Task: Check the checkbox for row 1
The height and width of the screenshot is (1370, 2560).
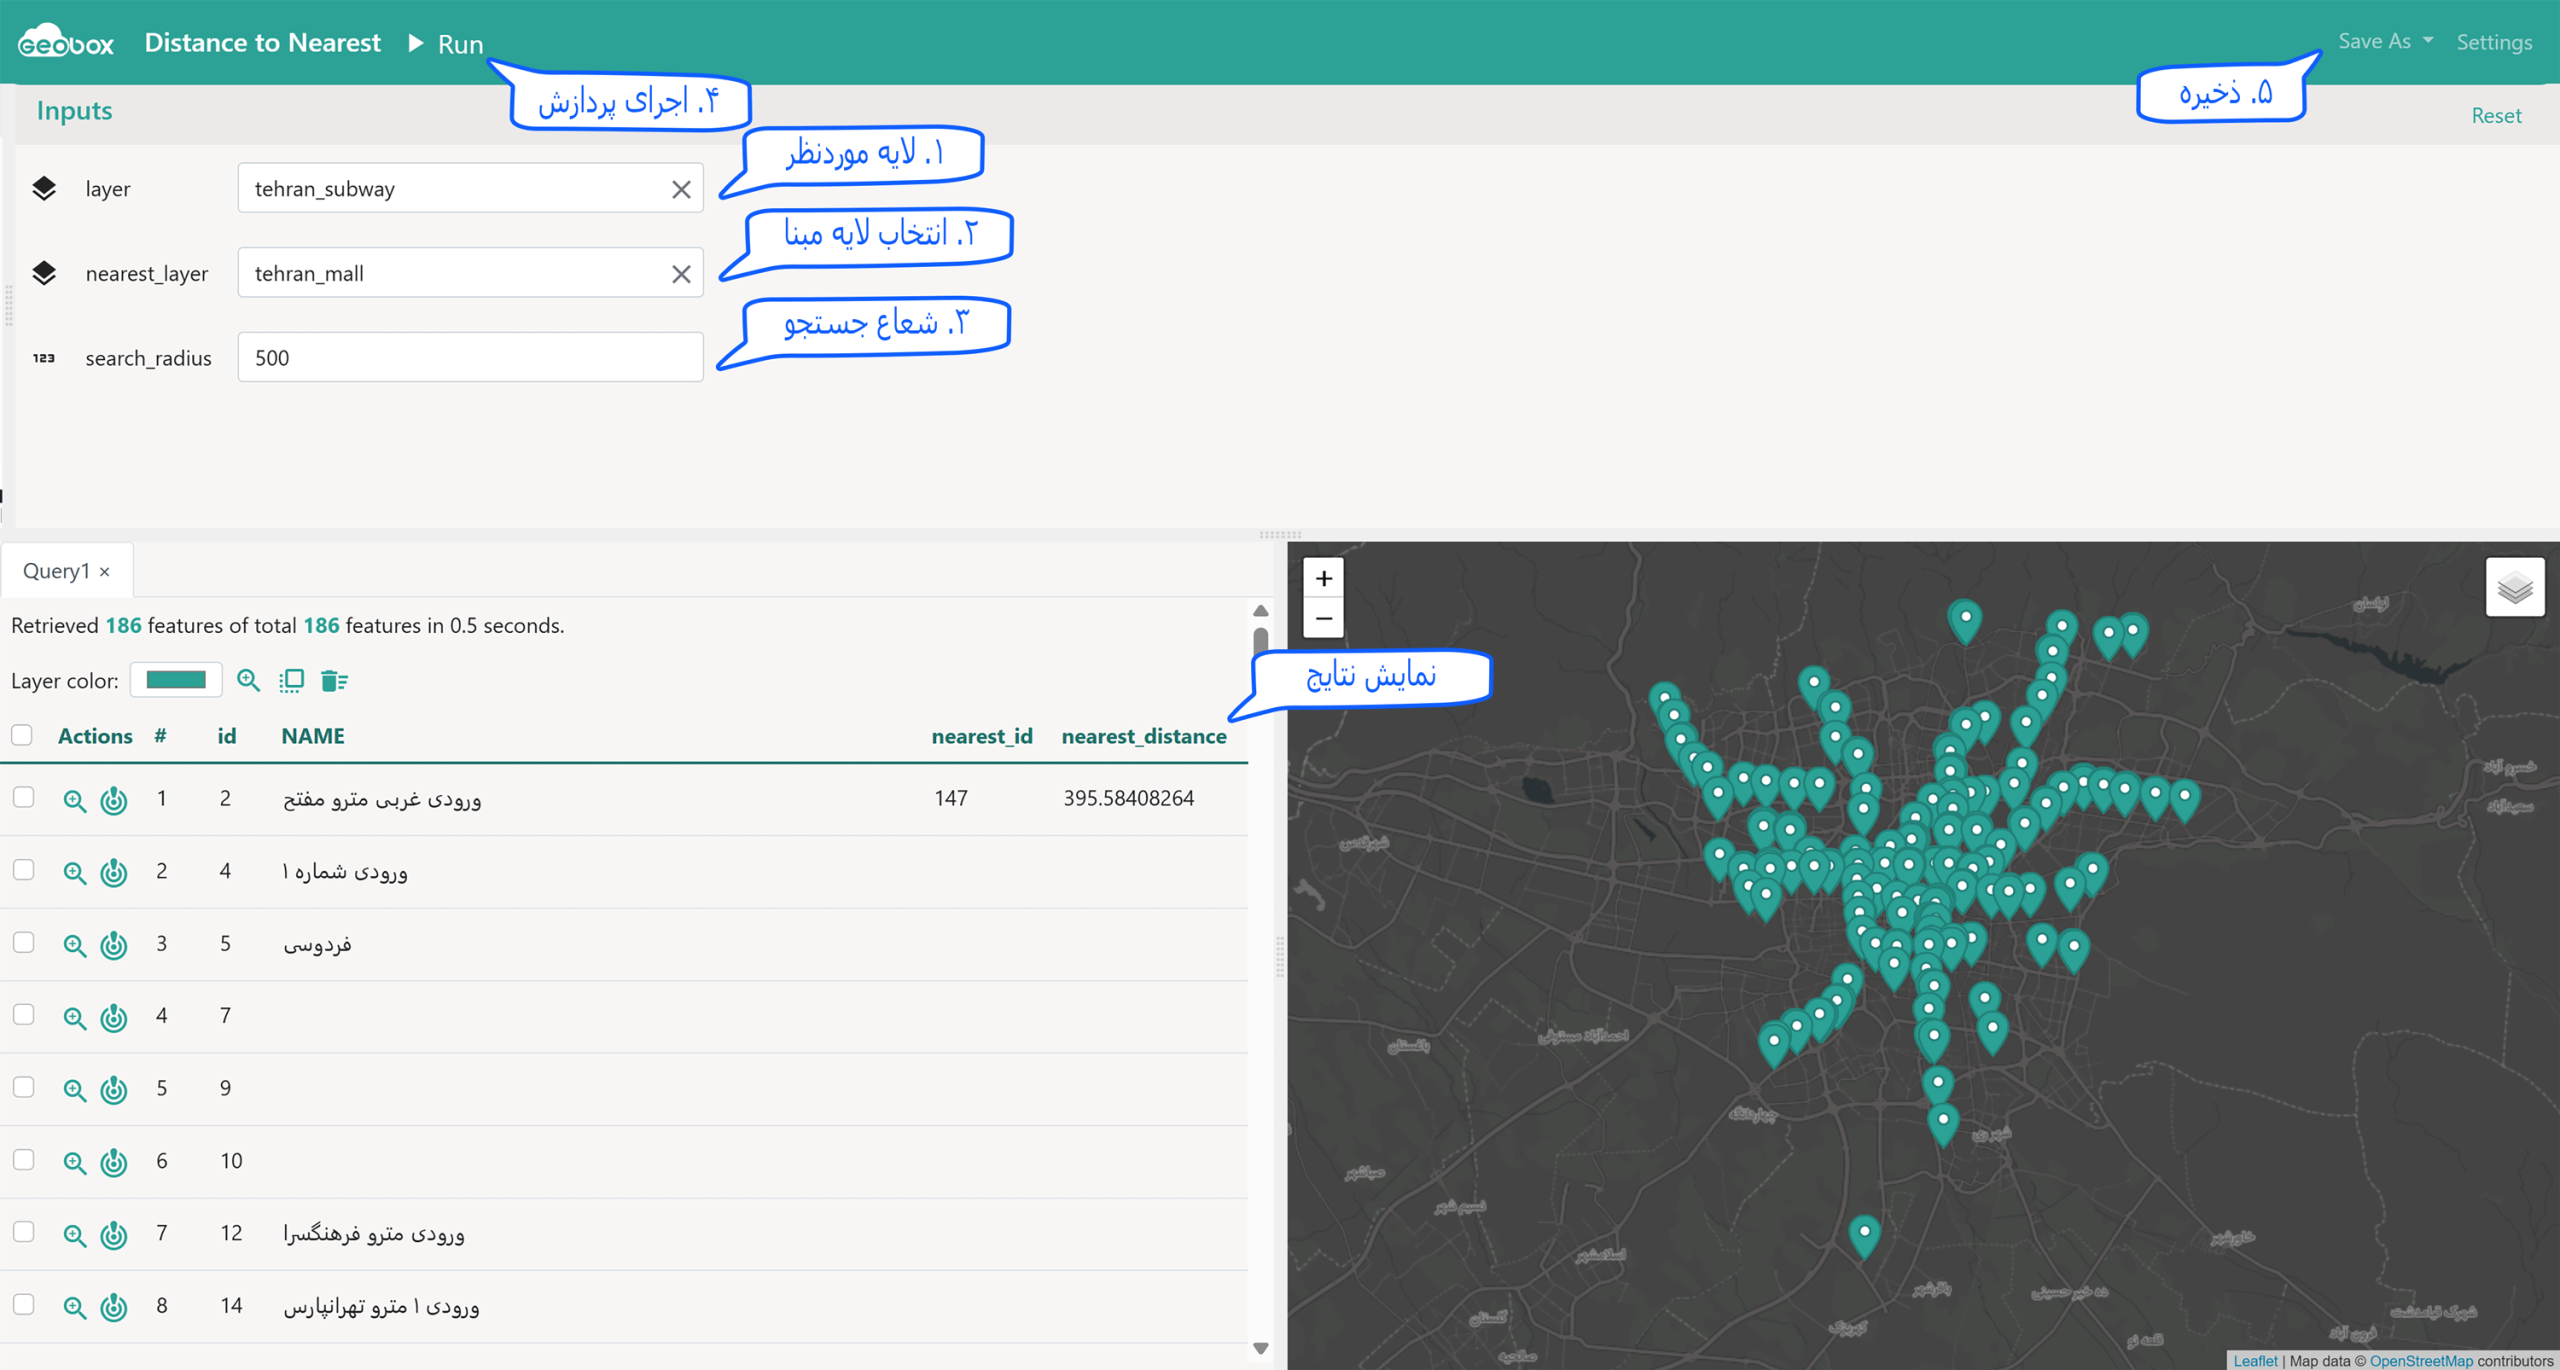Action: (24, 797)
